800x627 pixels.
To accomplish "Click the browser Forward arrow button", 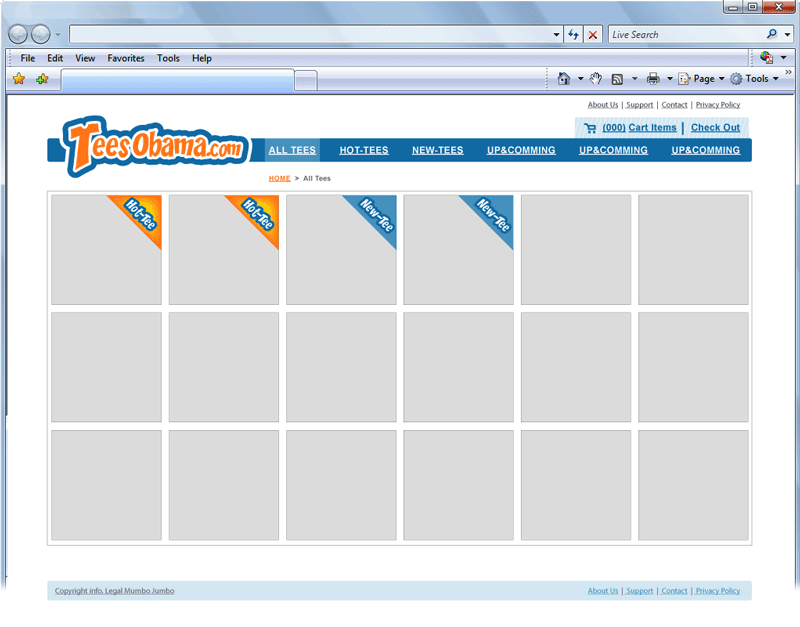I will click(x=41, y=35).
